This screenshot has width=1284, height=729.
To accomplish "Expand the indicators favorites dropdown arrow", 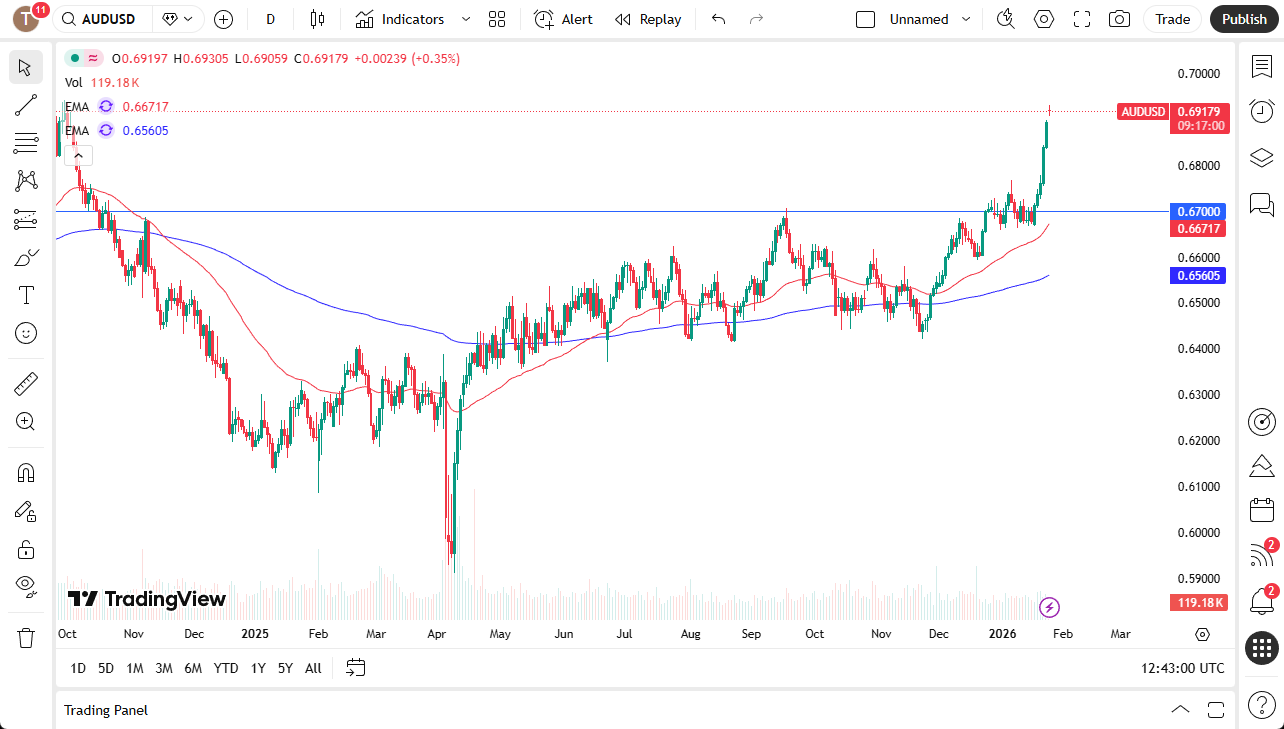I will point(465,19).
